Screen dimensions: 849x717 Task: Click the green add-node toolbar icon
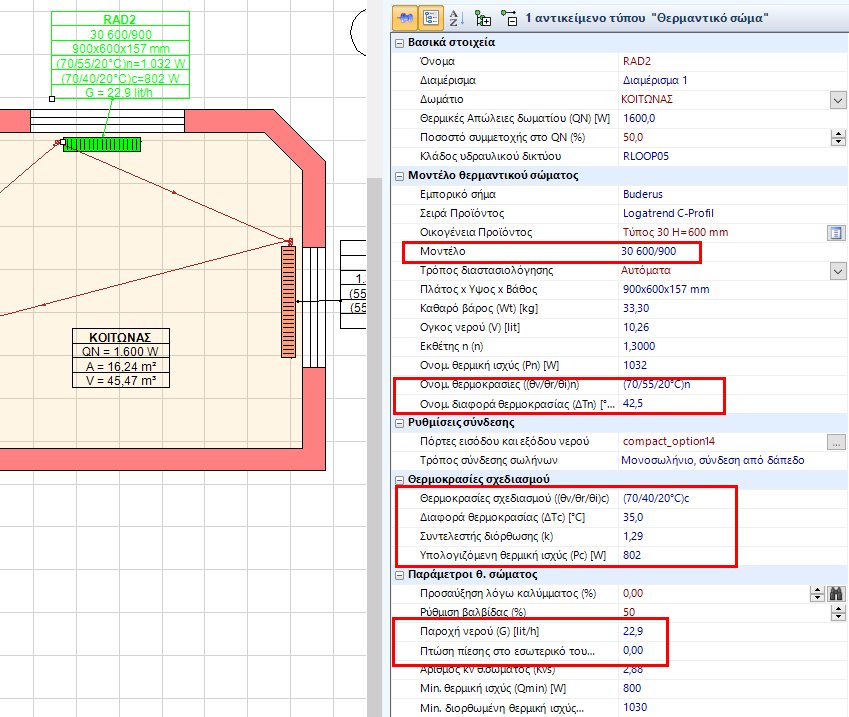(482, 17)
